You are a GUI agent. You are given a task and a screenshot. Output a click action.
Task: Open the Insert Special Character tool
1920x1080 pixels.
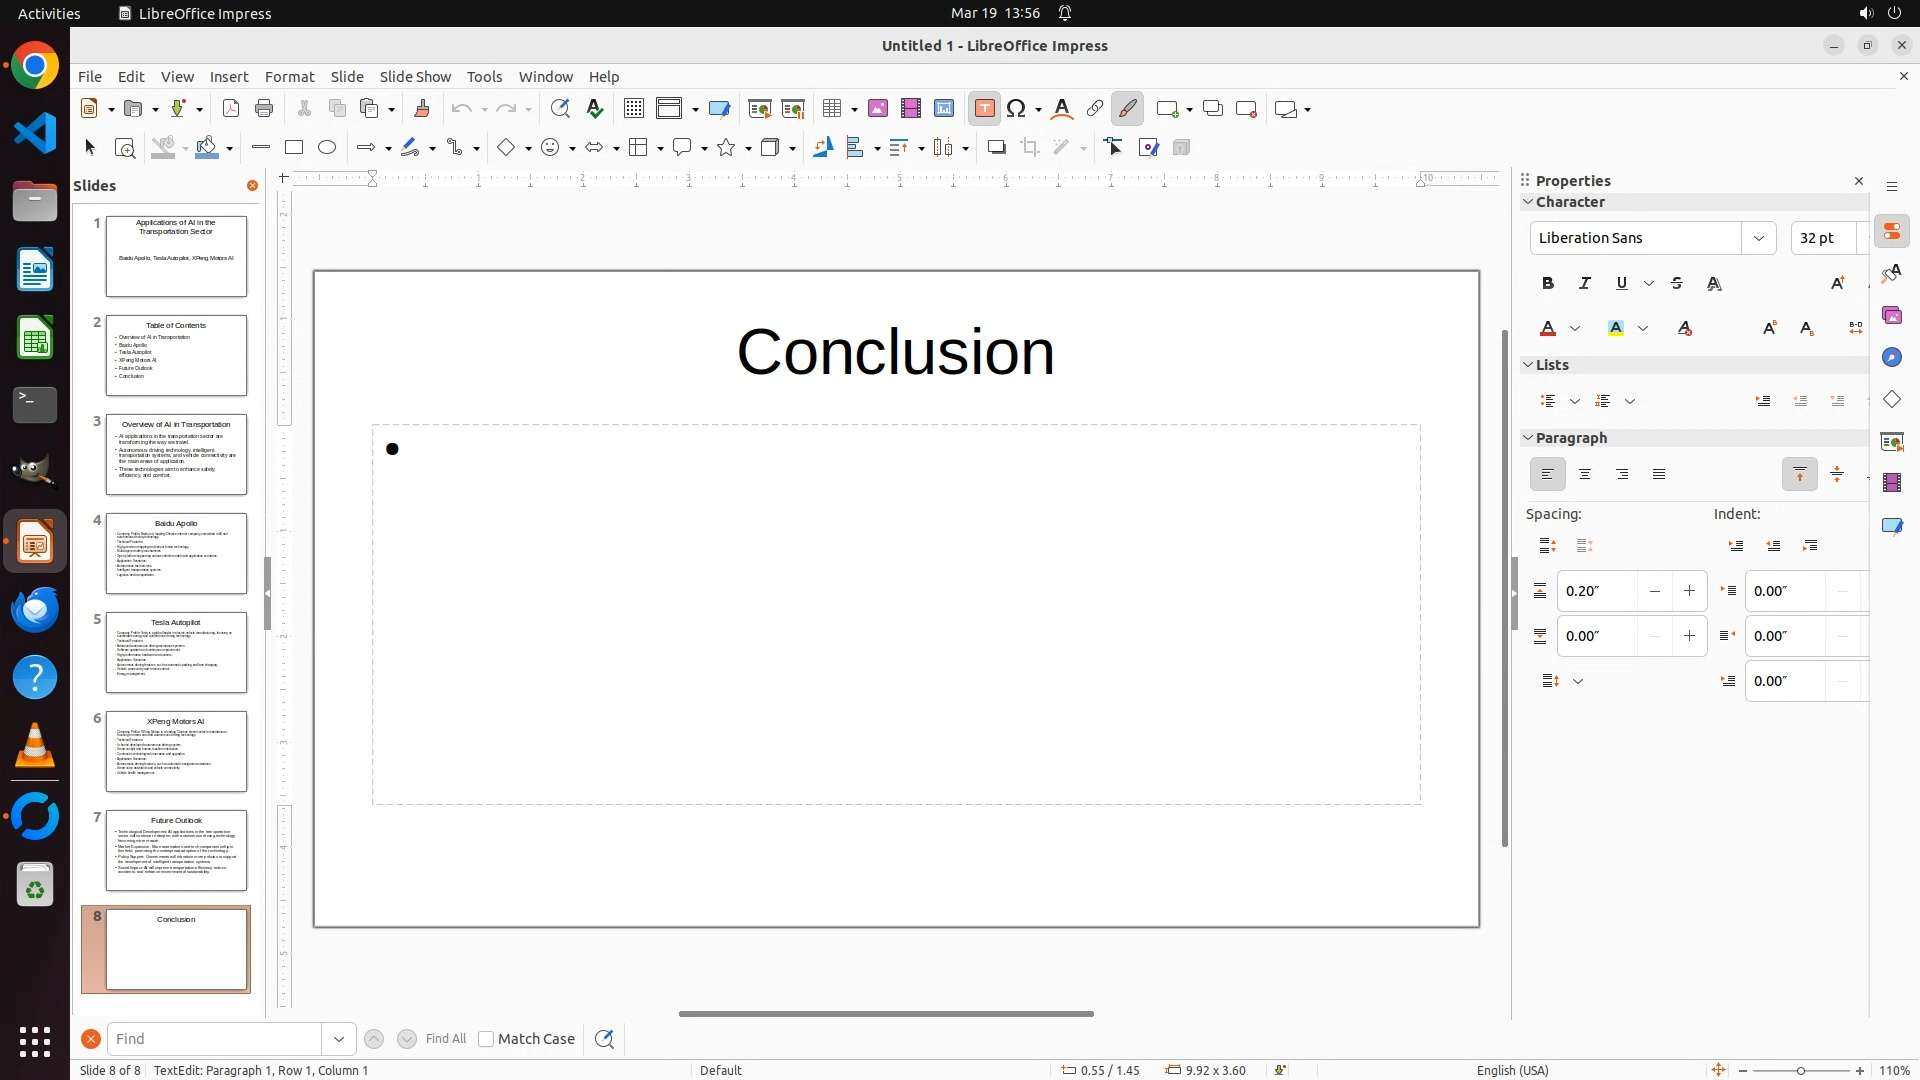point(1017,109)
